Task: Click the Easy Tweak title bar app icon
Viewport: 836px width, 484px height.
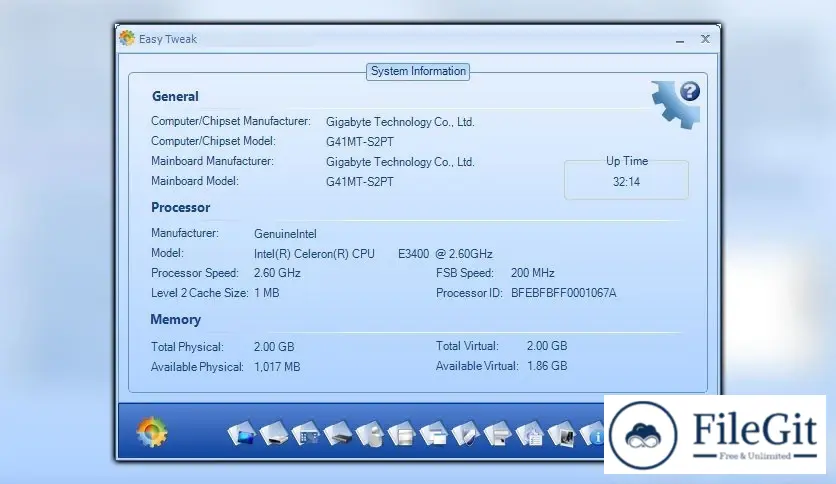Action: pos(127,38)
